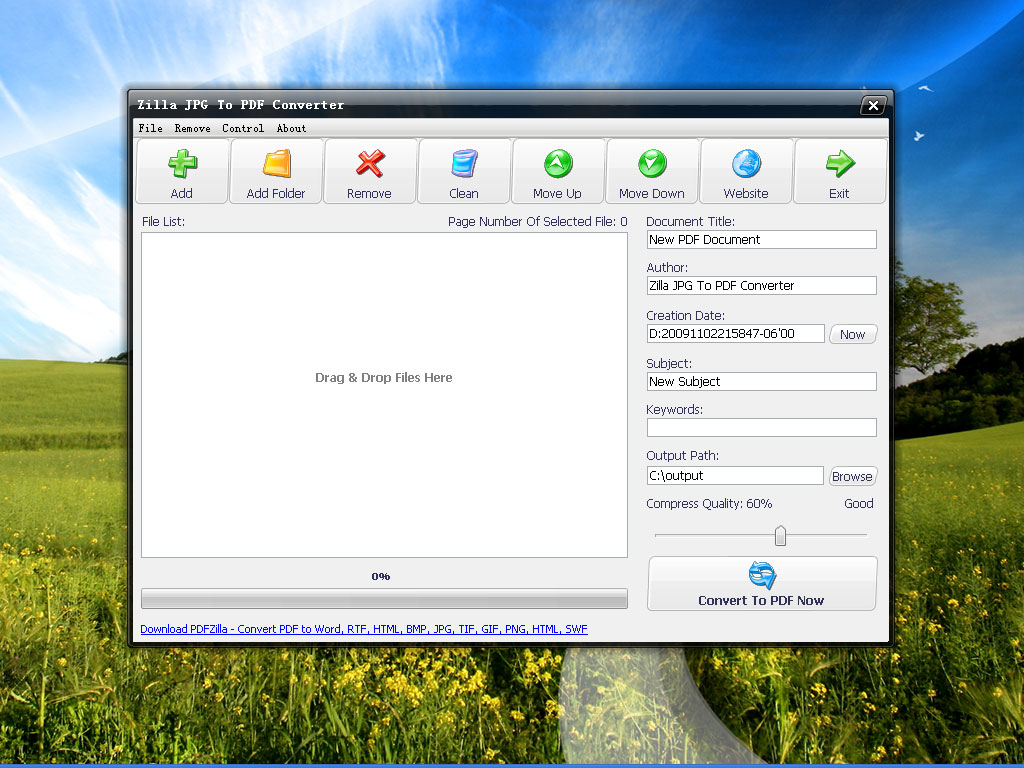Open the File menu
1024x768 pixels.
150,128
